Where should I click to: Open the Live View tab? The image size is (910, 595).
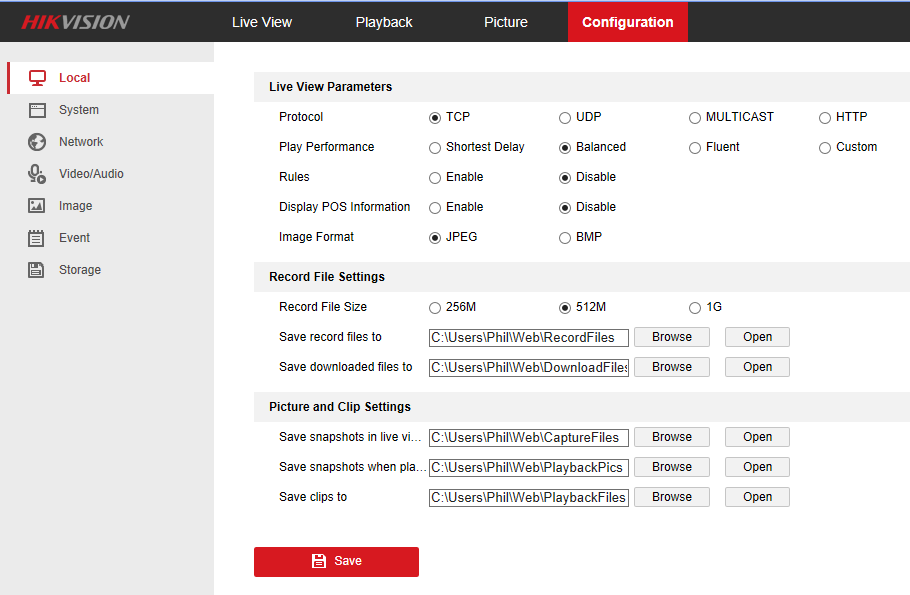(262, 22)
